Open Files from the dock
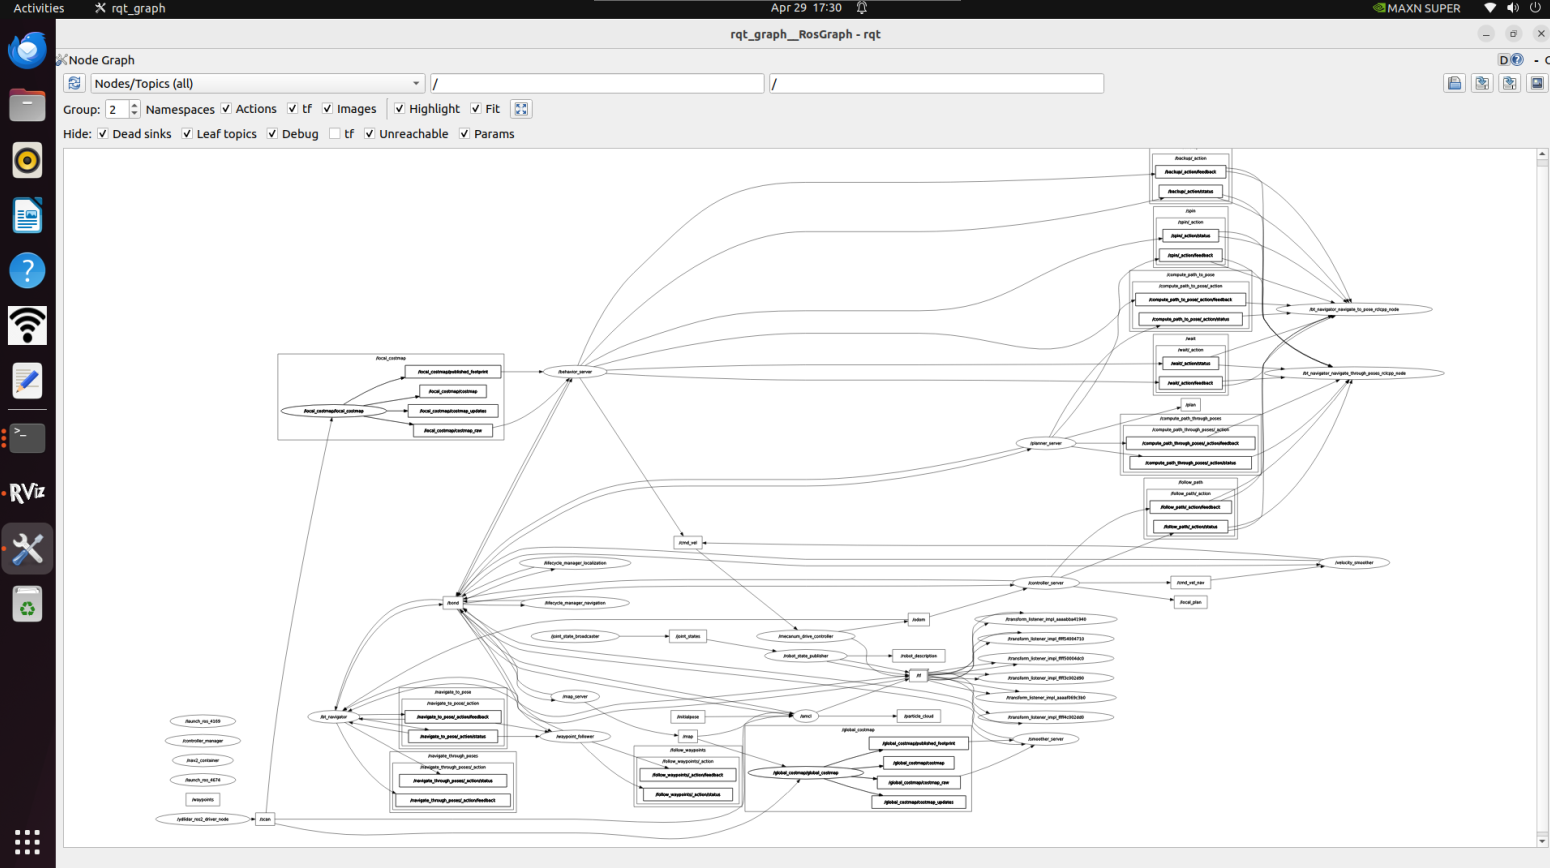 tap(27, 105)
